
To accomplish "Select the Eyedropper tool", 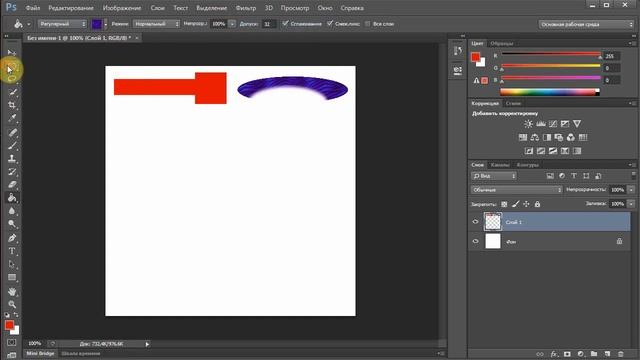I will coord(12,118).
